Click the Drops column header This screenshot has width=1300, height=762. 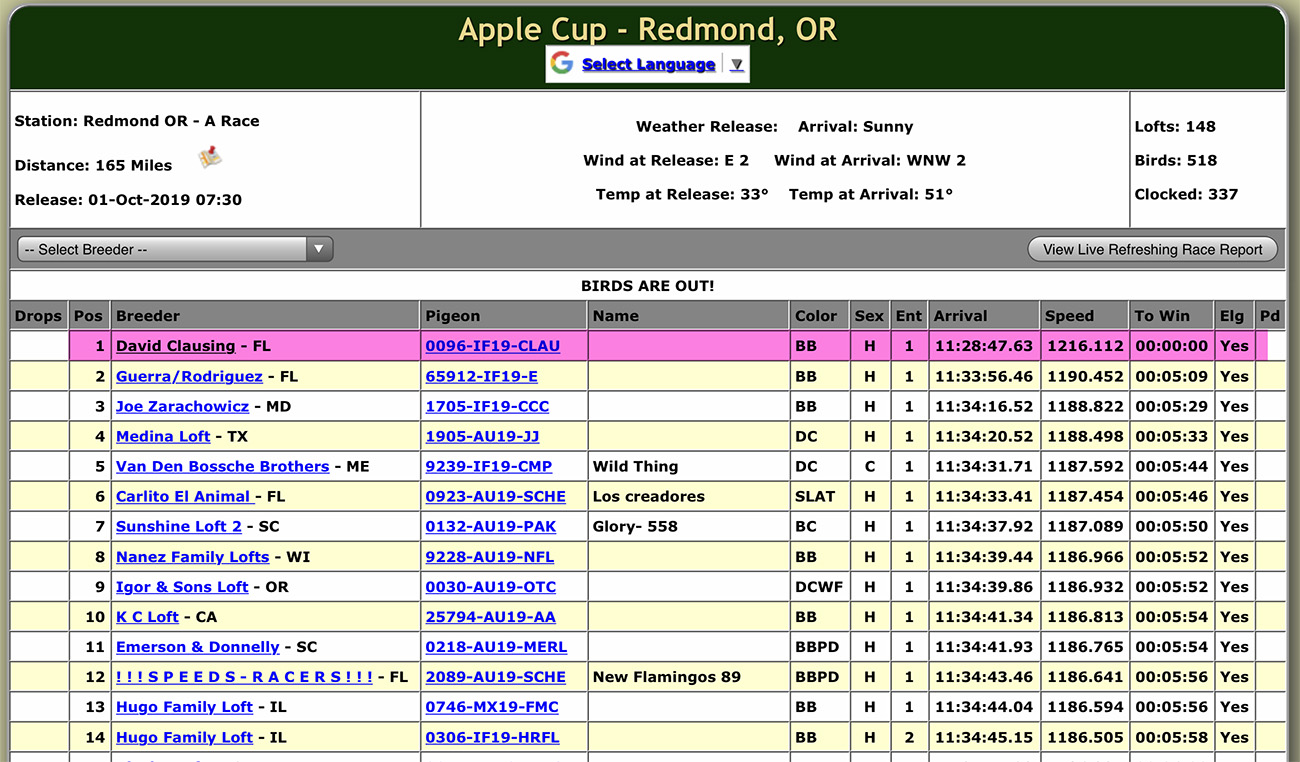(39, 316)
